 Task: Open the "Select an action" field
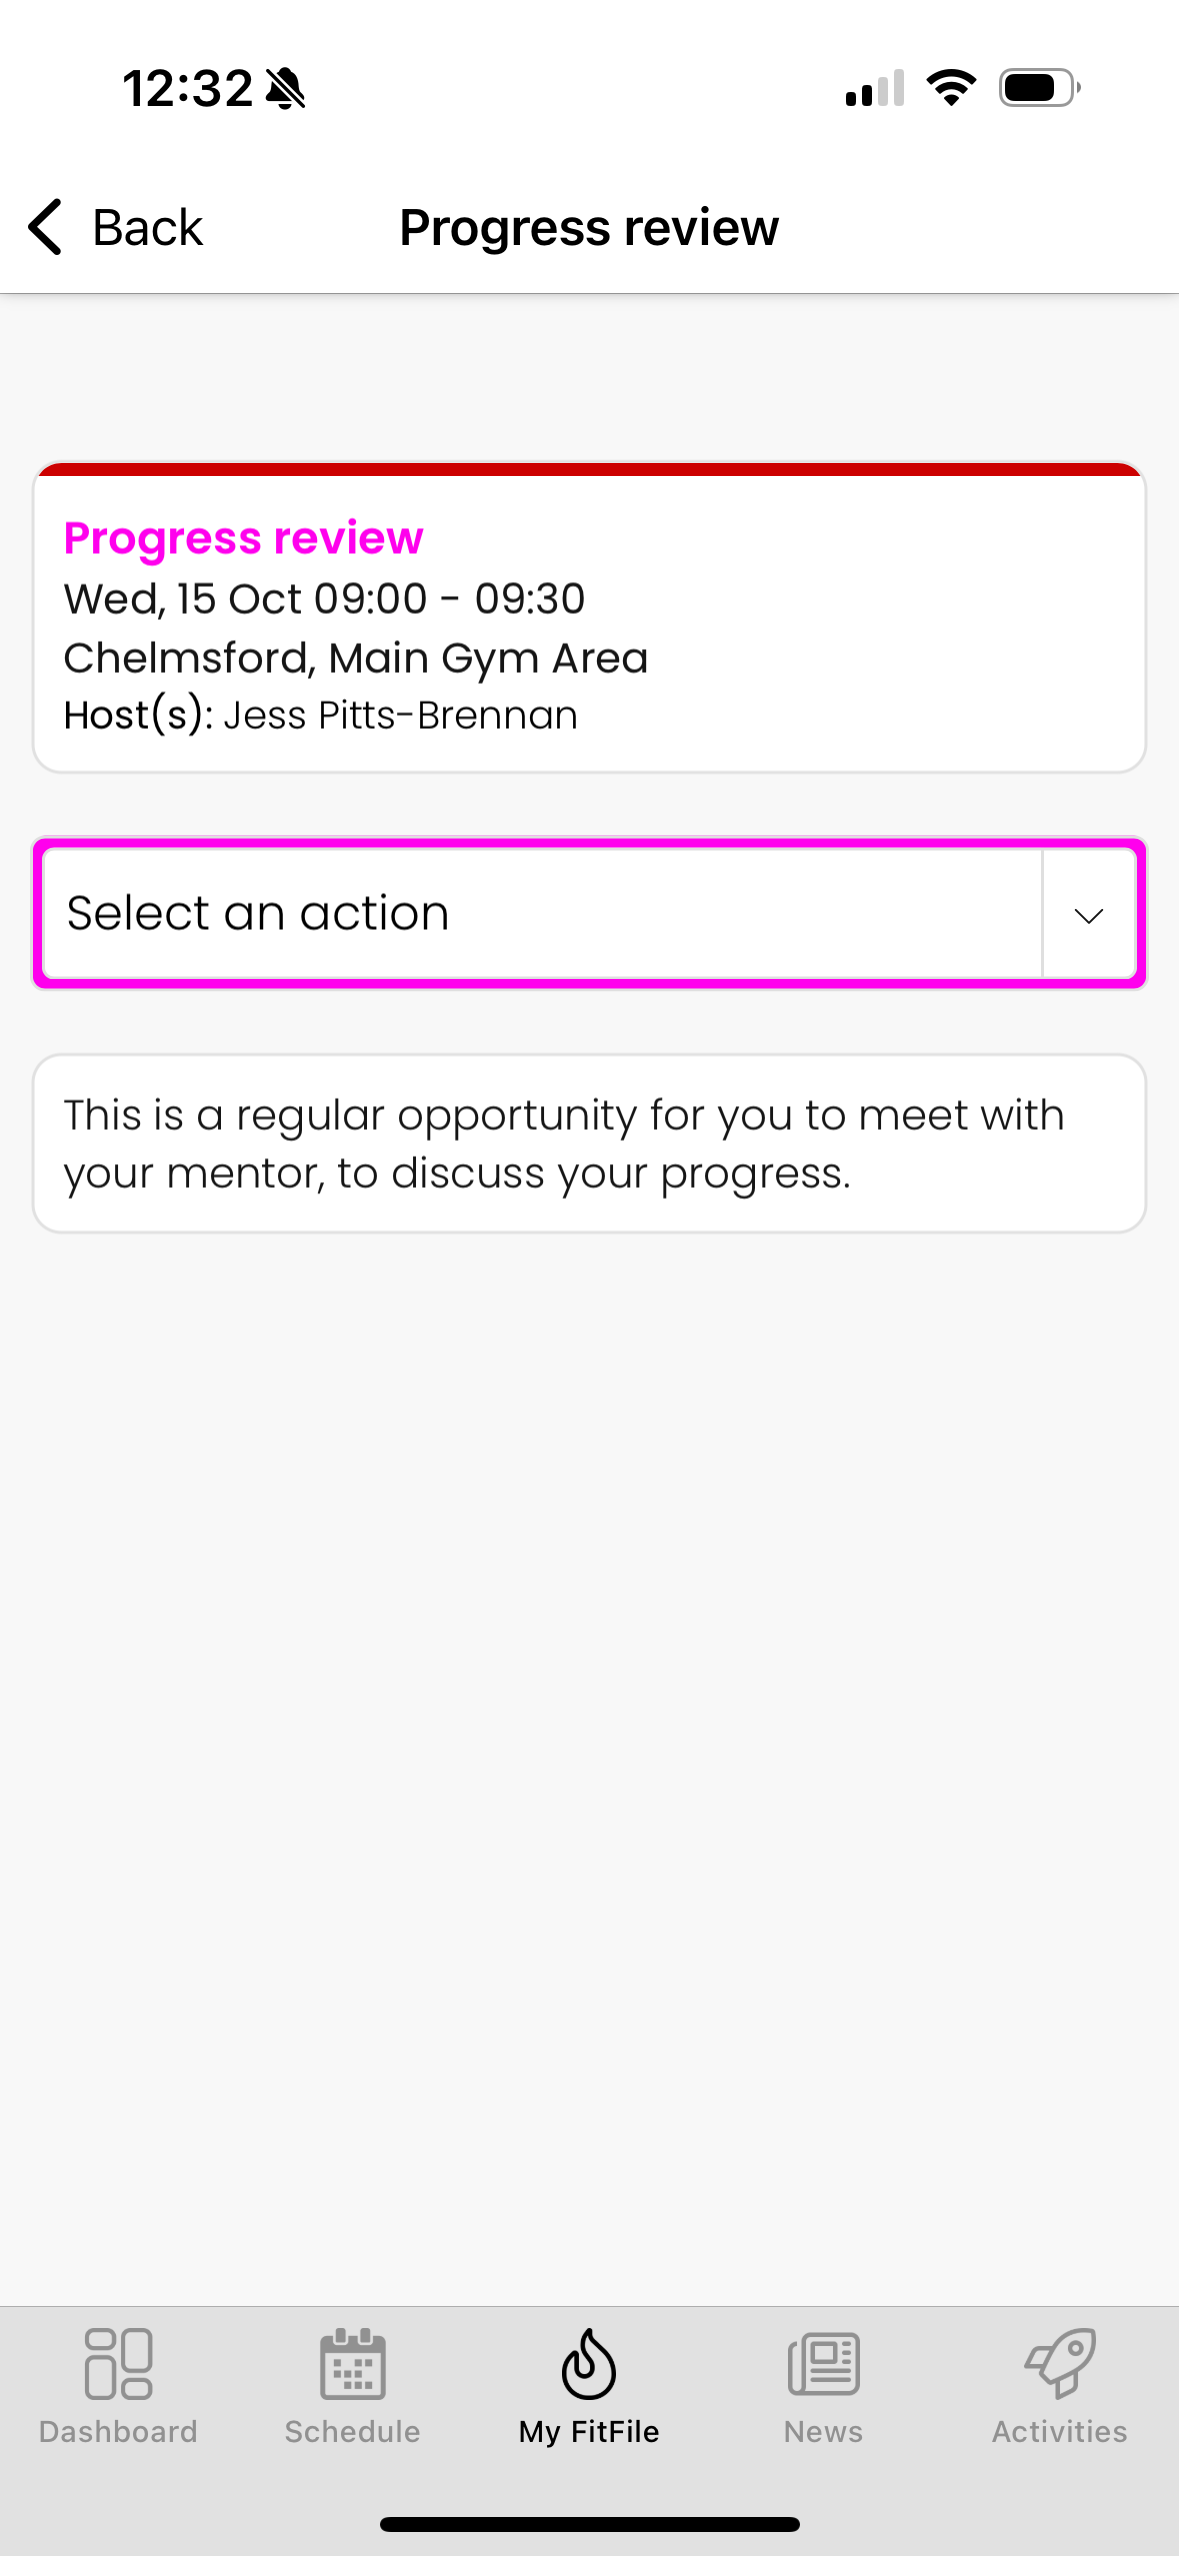540,913
